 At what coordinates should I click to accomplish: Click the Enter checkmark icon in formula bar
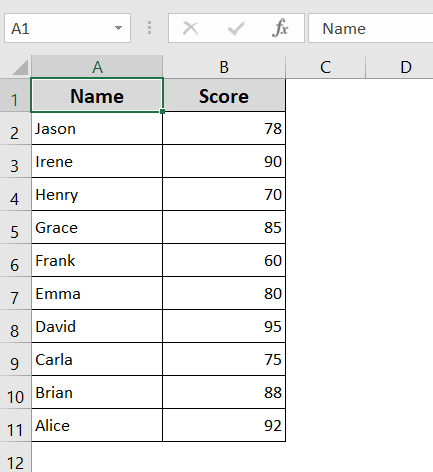point(236,29)
